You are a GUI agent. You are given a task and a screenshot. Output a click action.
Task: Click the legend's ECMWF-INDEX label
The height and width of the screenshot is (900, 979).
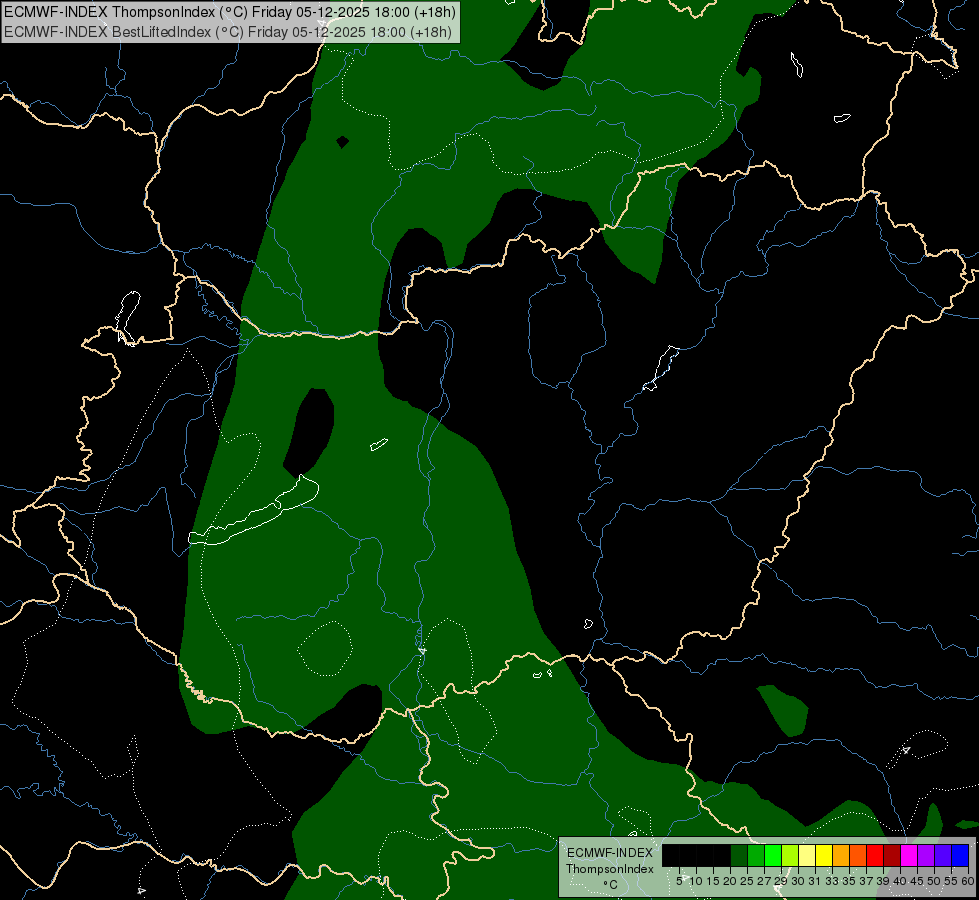tap(609, 853)
